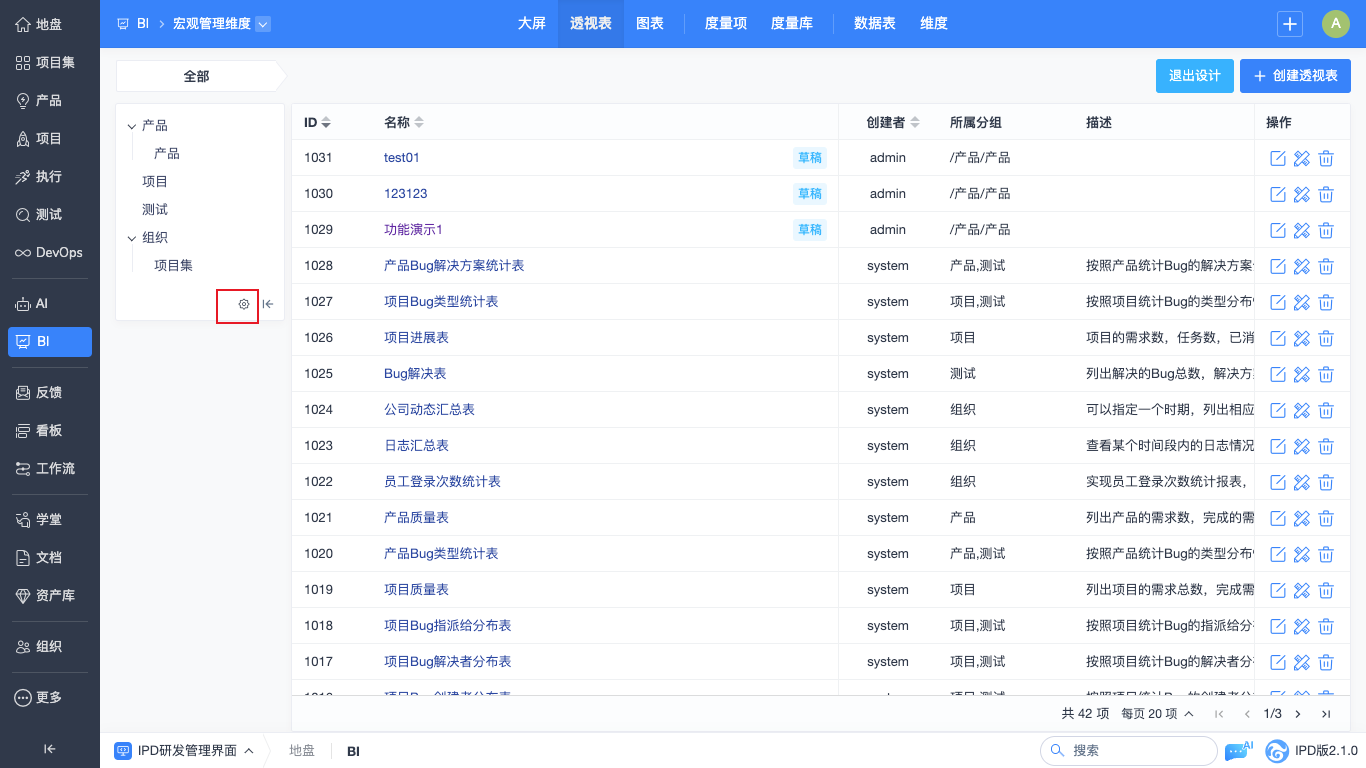1366x768 pixels.
Task: Change the 每页 20 项 page size
Action: pyautogui.click(x=1157, y=714)
